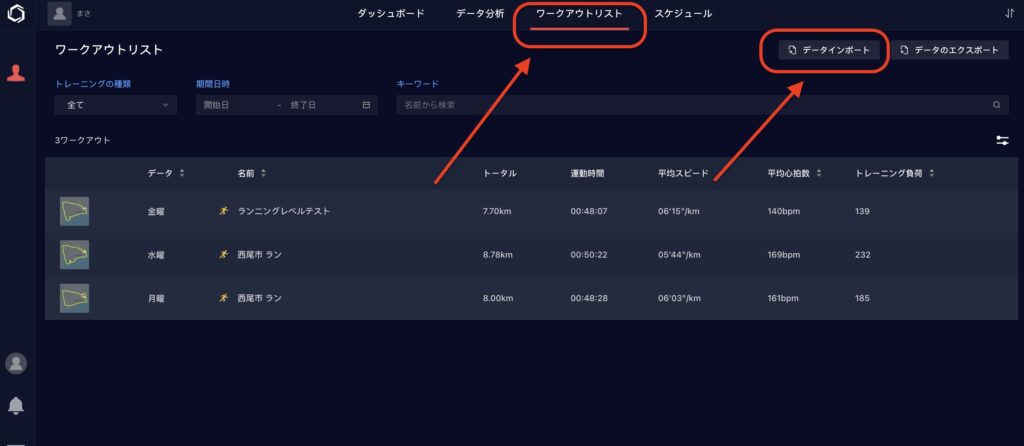Click the keyword search input field
Screen dimensions: 1024x446
690,104
